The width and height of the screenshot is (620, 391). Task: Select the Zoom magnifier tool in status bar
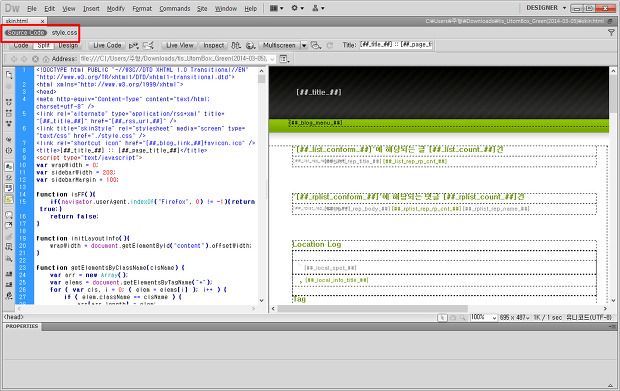(462, 317)
